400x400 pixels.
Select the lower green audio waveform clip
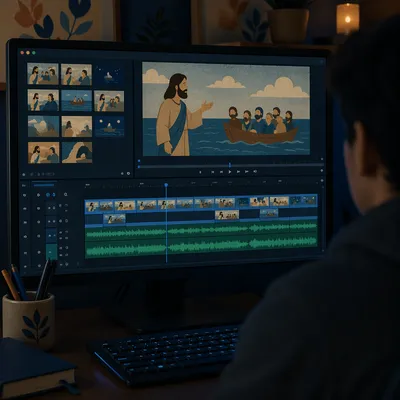tap(201, 246)
